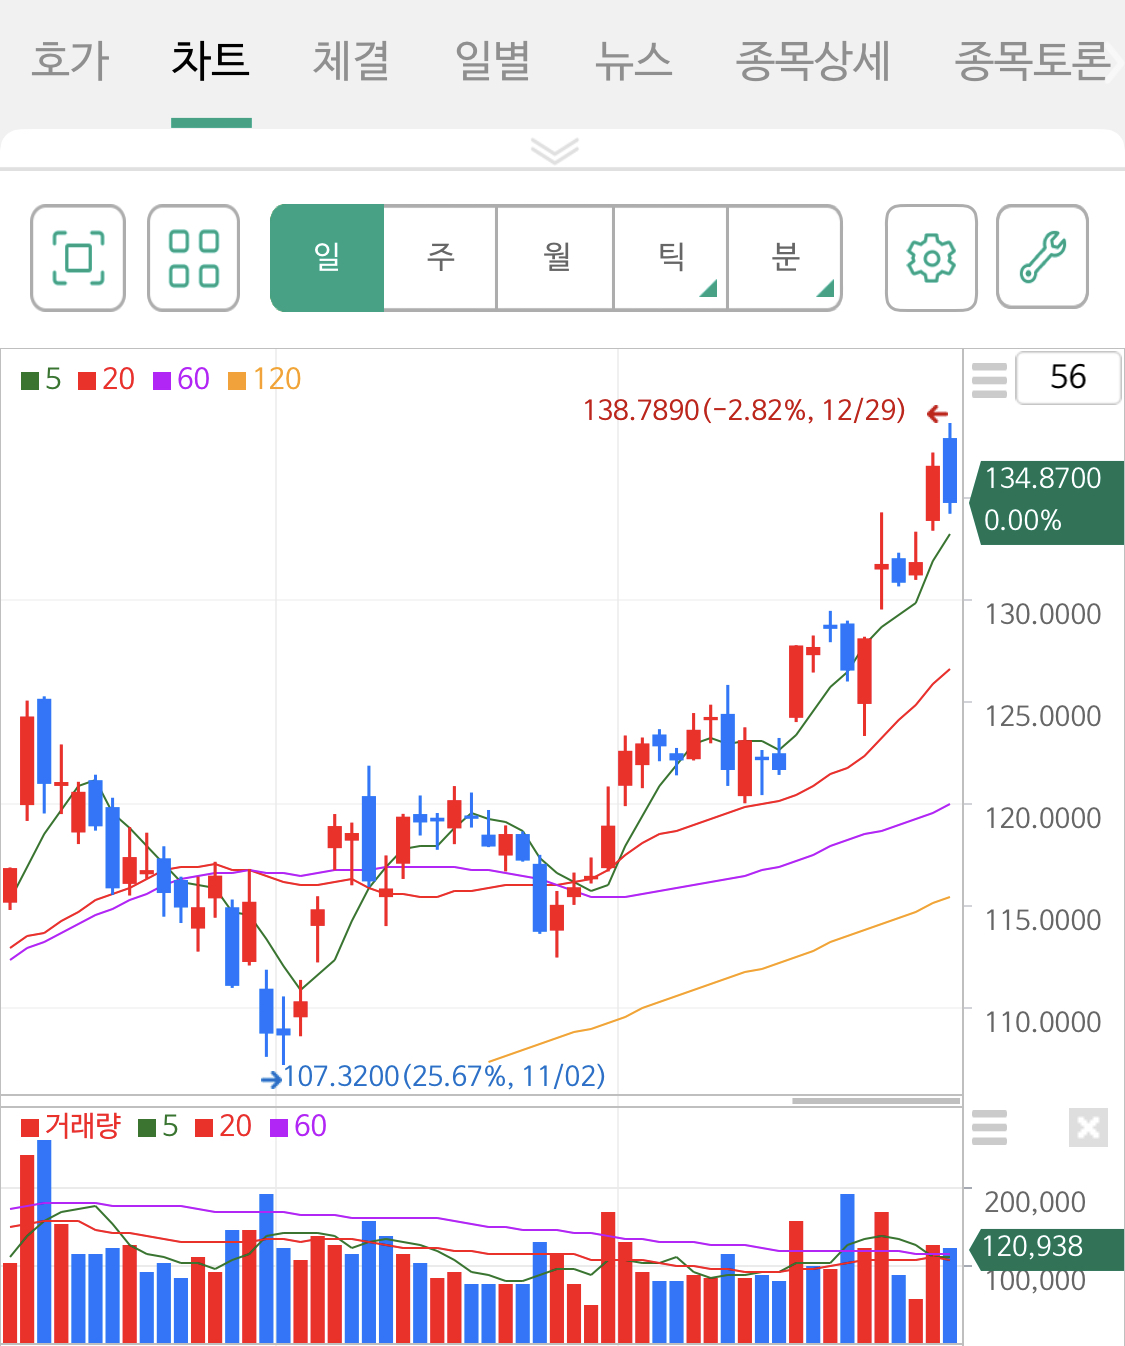Open the 일별 tab

(492, 61)
